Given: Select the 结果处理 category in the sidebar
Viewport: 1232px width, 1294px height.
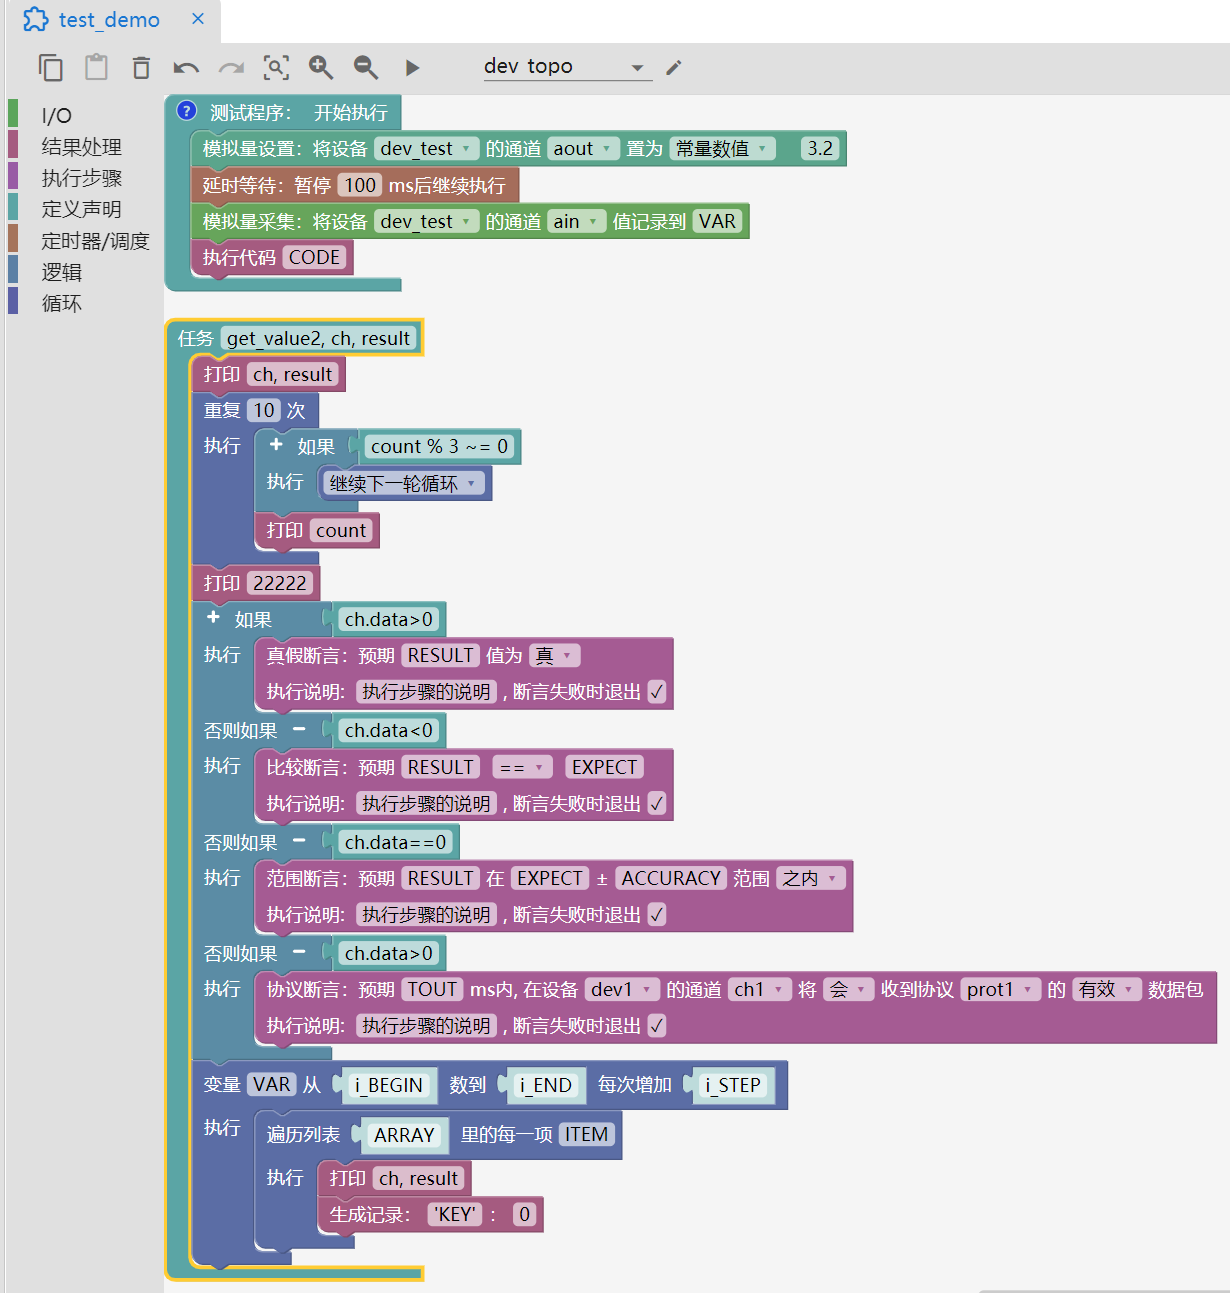Looking at the screenshot, I should pos(81,147).
